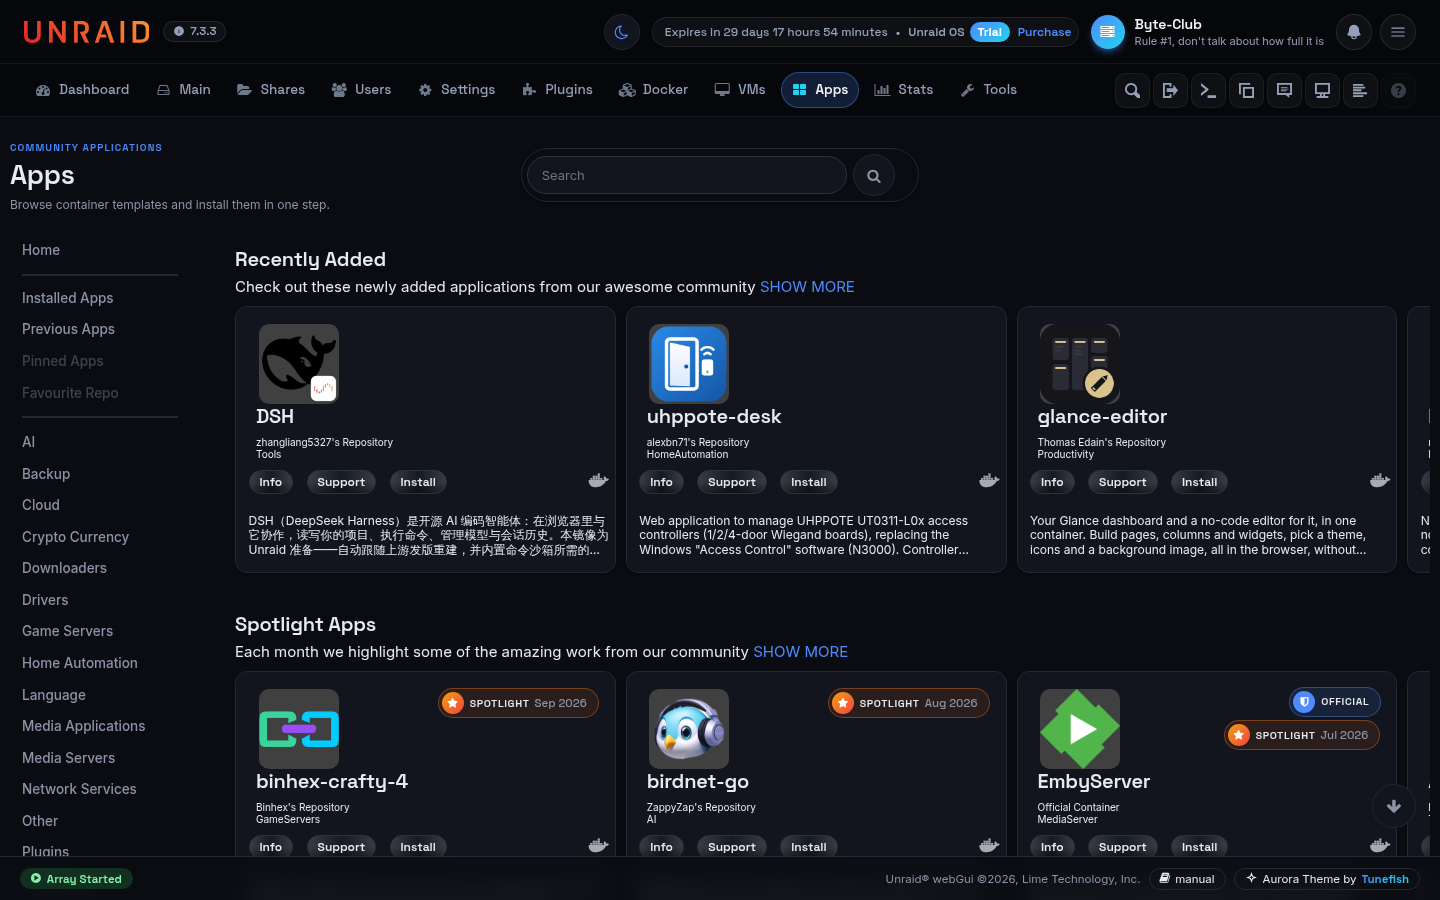This screenshot has height=900, width=1440.
Task: Click the 7.3.3 version badge
Action: point(194,32)
